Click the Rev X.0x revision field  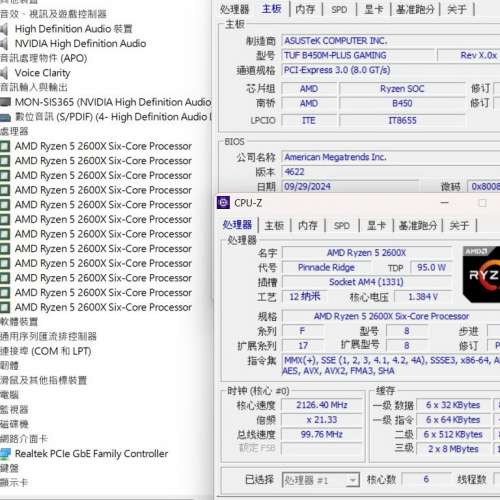click(469, 56)
